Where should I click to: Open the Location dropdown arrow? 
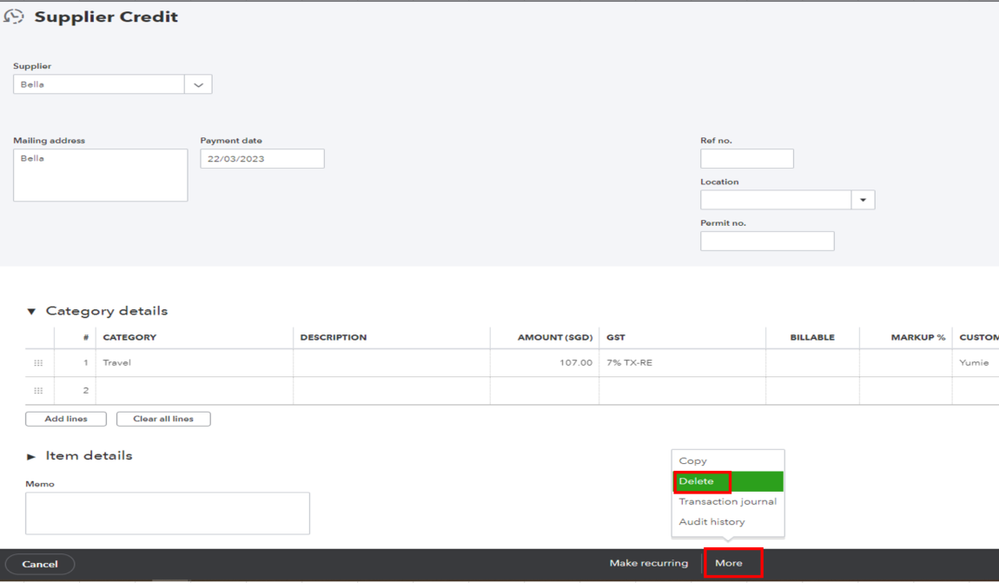[x=863, y=200]
